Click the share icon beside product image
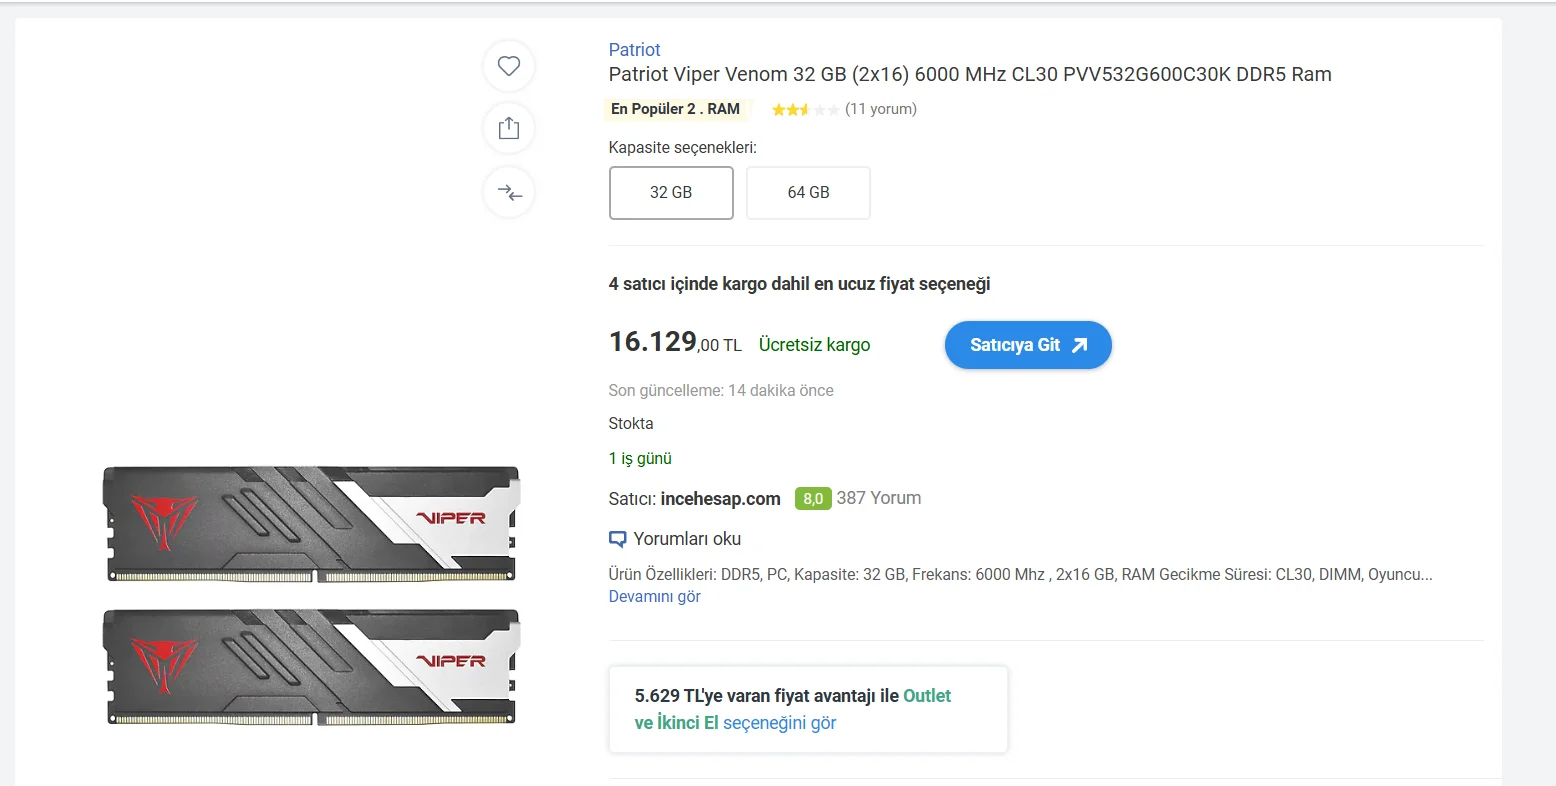 [x=509, y=128]
